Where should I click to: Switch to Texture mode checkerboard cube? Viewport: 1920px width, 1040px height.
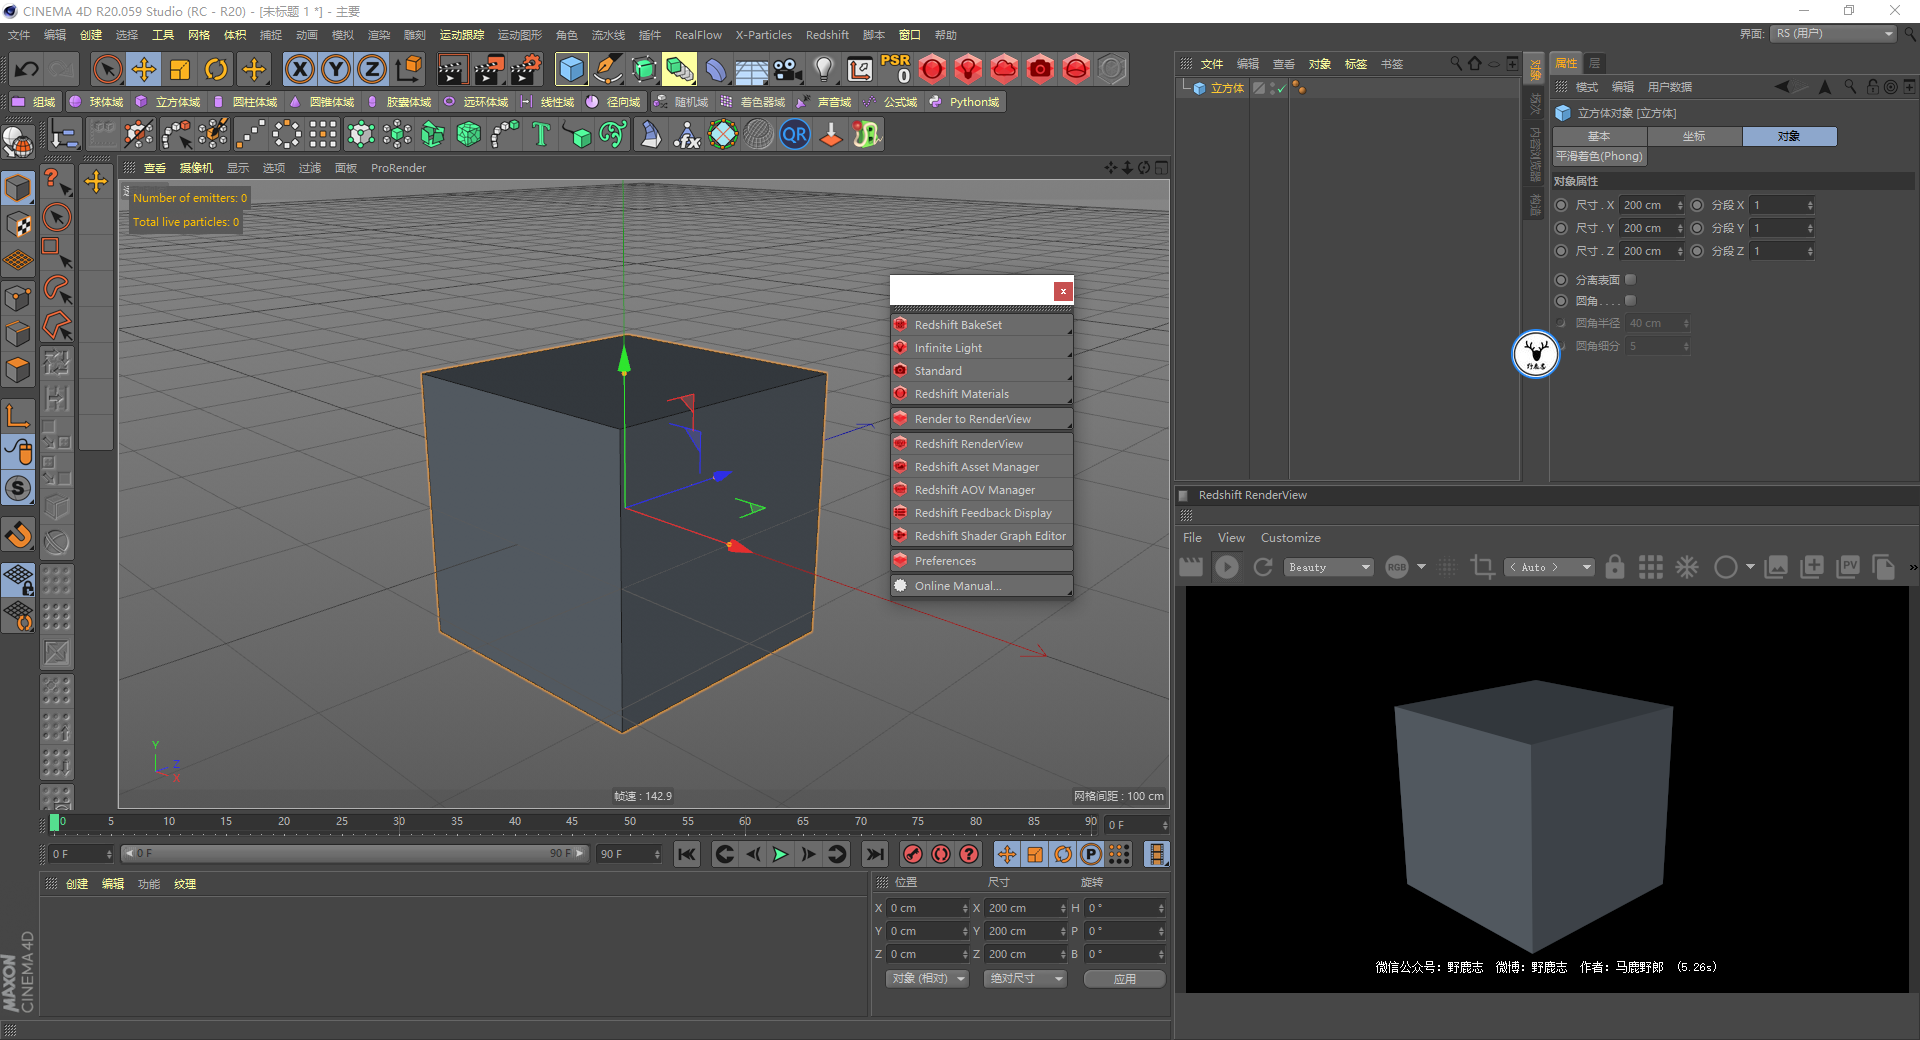(x=18, y=224)
